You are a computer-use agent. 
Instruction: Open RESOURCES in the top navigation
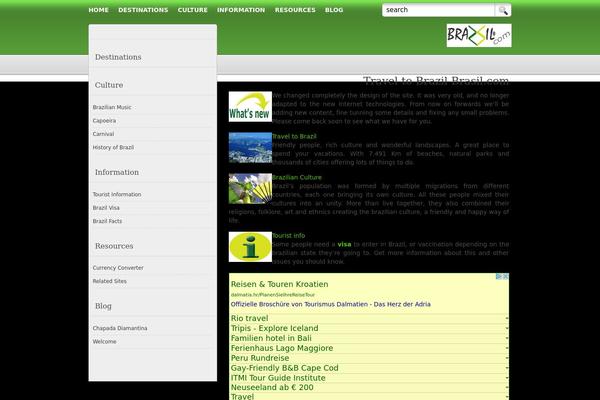coord(295,10)
